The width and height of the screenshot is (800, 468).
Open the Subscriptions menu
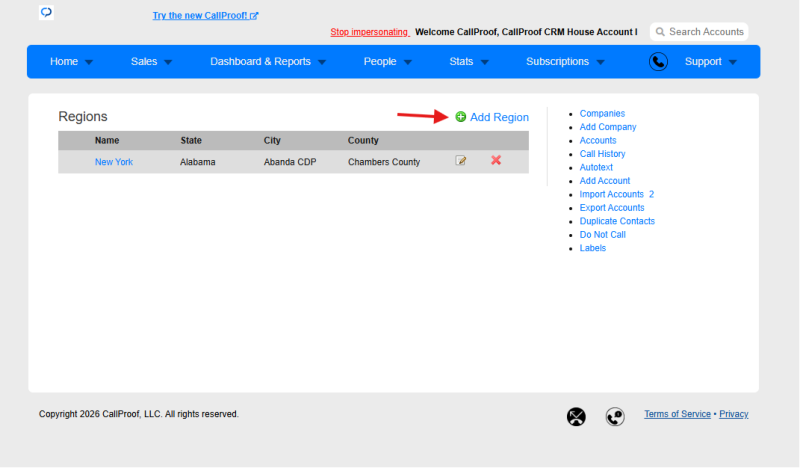pos(565,62)
